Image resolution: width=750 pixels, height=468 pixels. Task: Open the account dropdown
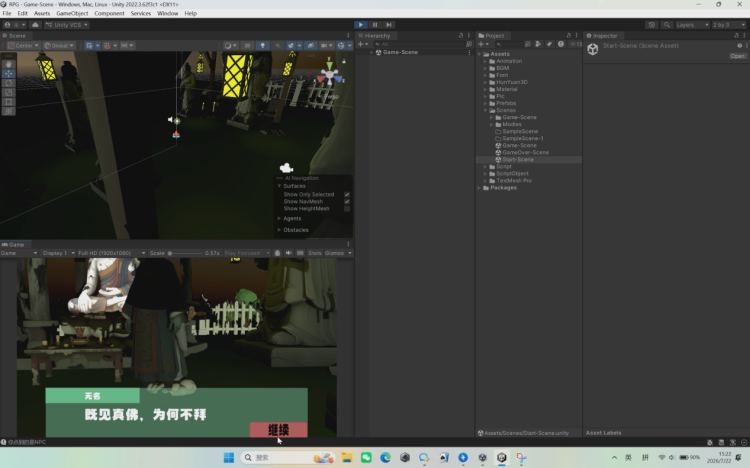point(14,25)
